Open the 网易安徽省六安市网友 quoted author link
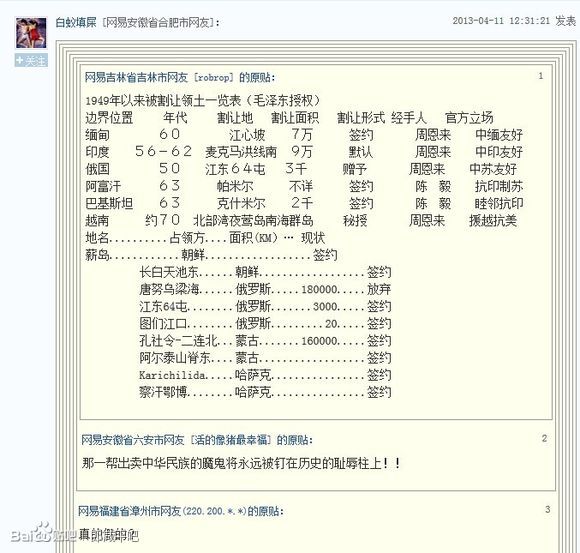 tap(132, 440)
